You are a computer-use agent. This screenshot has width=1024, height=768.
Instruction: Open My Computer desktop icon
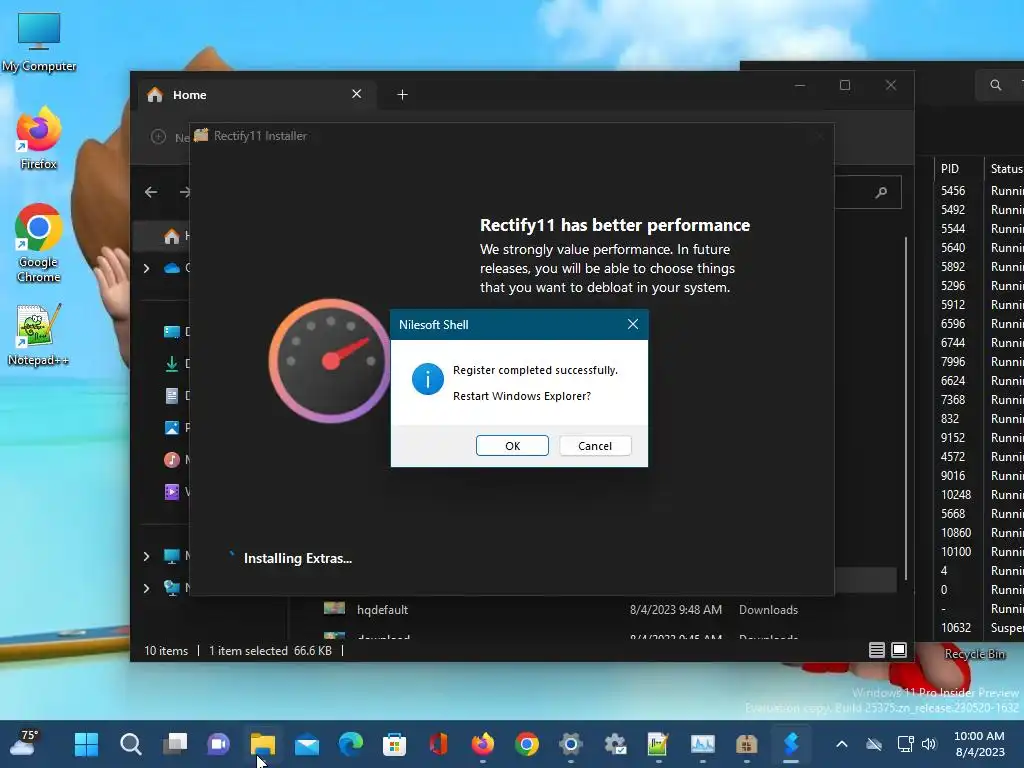39,42
